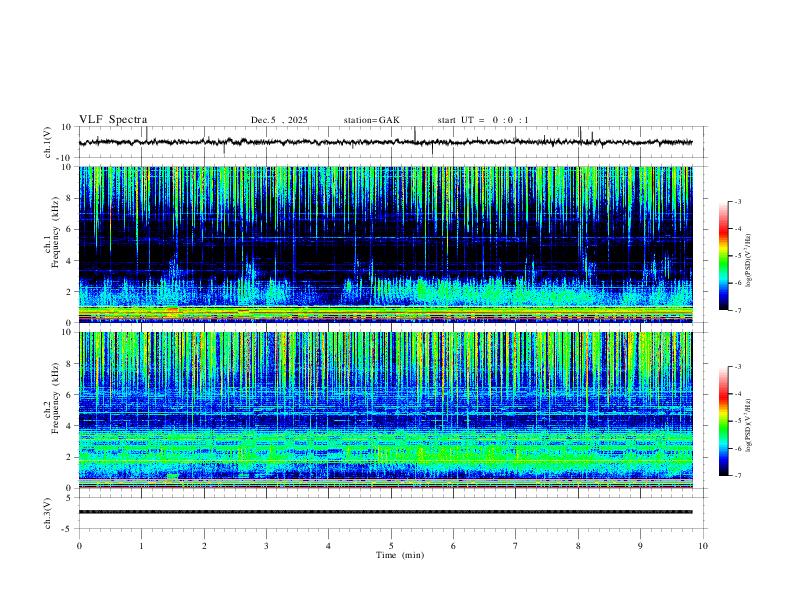This screenshot has width=792, height=612.
Task: Click the "-7" tick on ch.2 color bar
Action: coord(738,476)
